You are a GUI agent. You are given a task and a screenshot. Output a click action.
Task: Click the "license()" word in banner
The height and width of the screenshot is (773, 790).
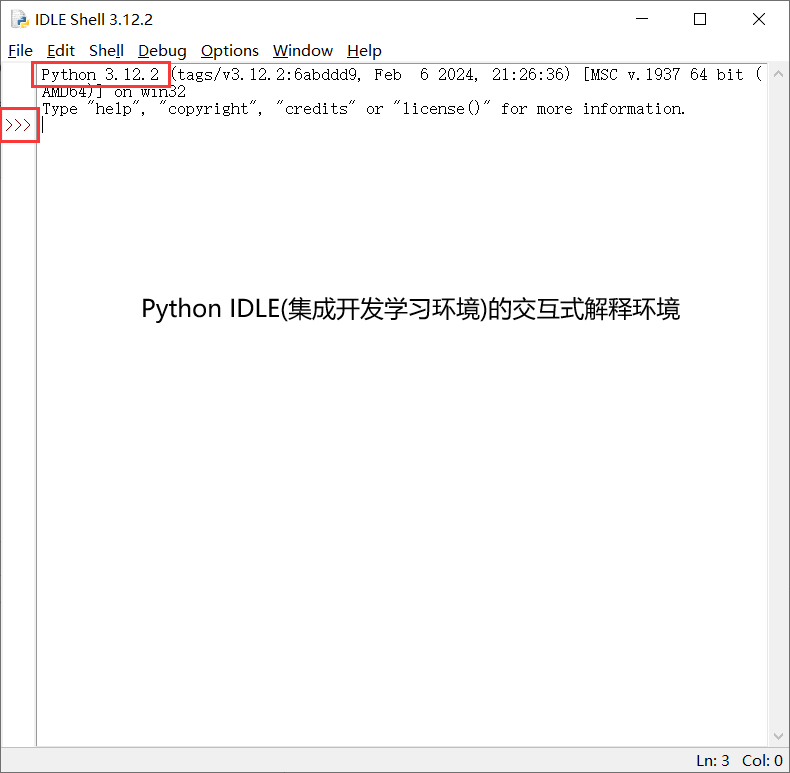click(x=441, y=109)
